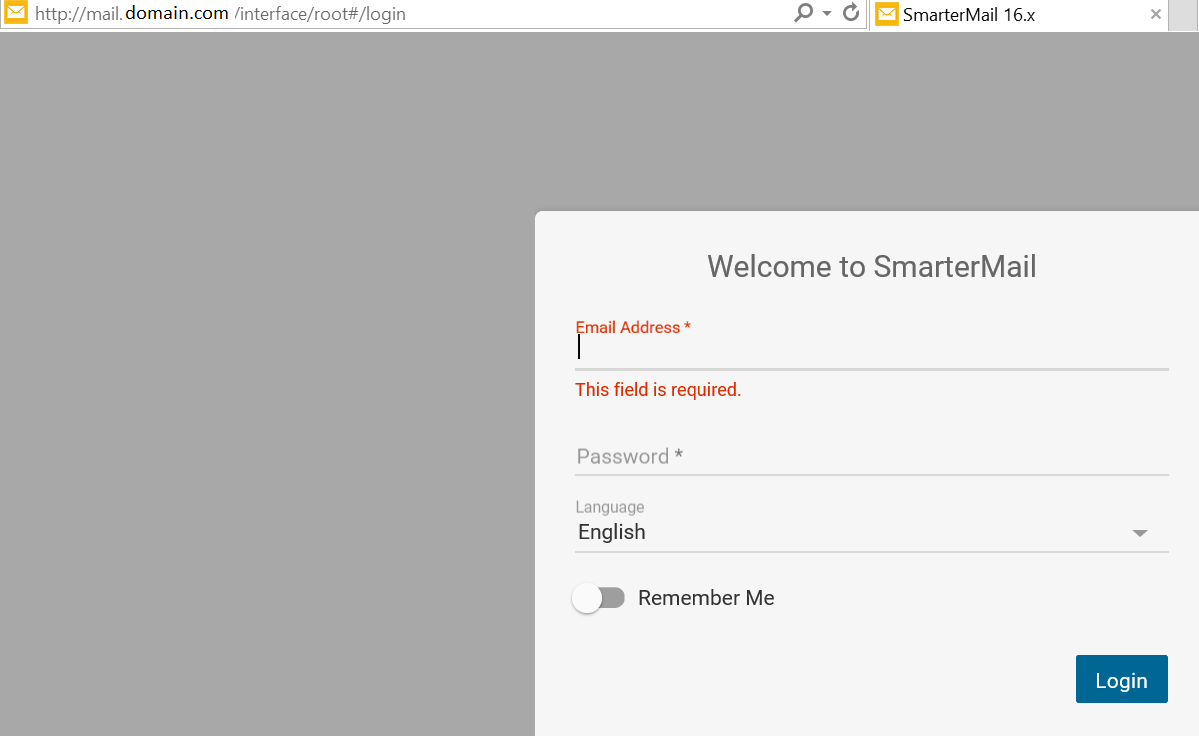The height and width of the screenshot is (736, 1199).
Task: Click the 'This field is required.' message
Action: 658,390
